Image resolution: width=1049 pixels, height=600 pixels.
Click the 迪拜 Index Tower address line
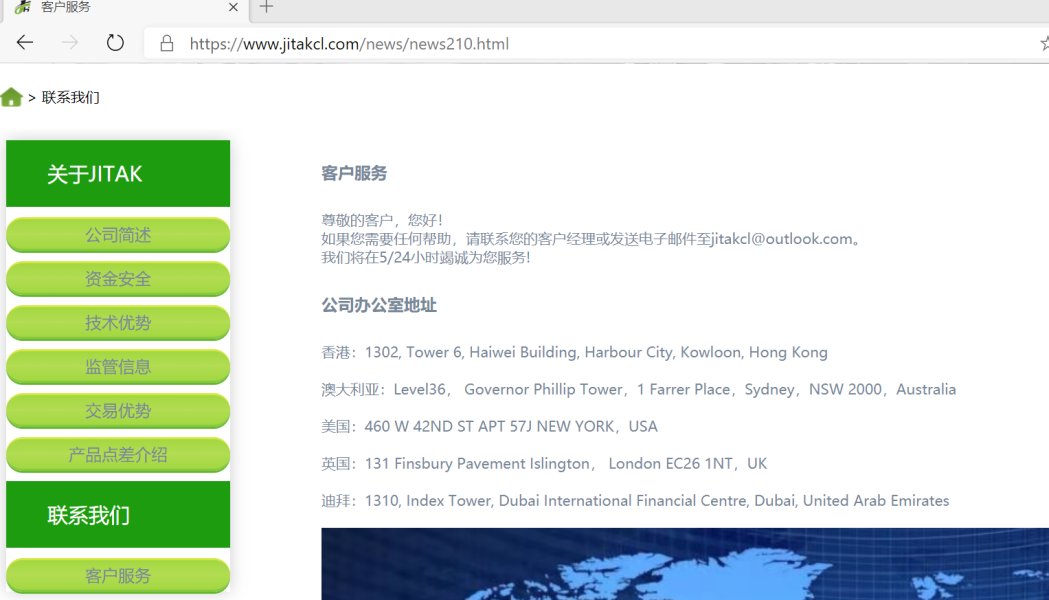(x=635, y=500)
